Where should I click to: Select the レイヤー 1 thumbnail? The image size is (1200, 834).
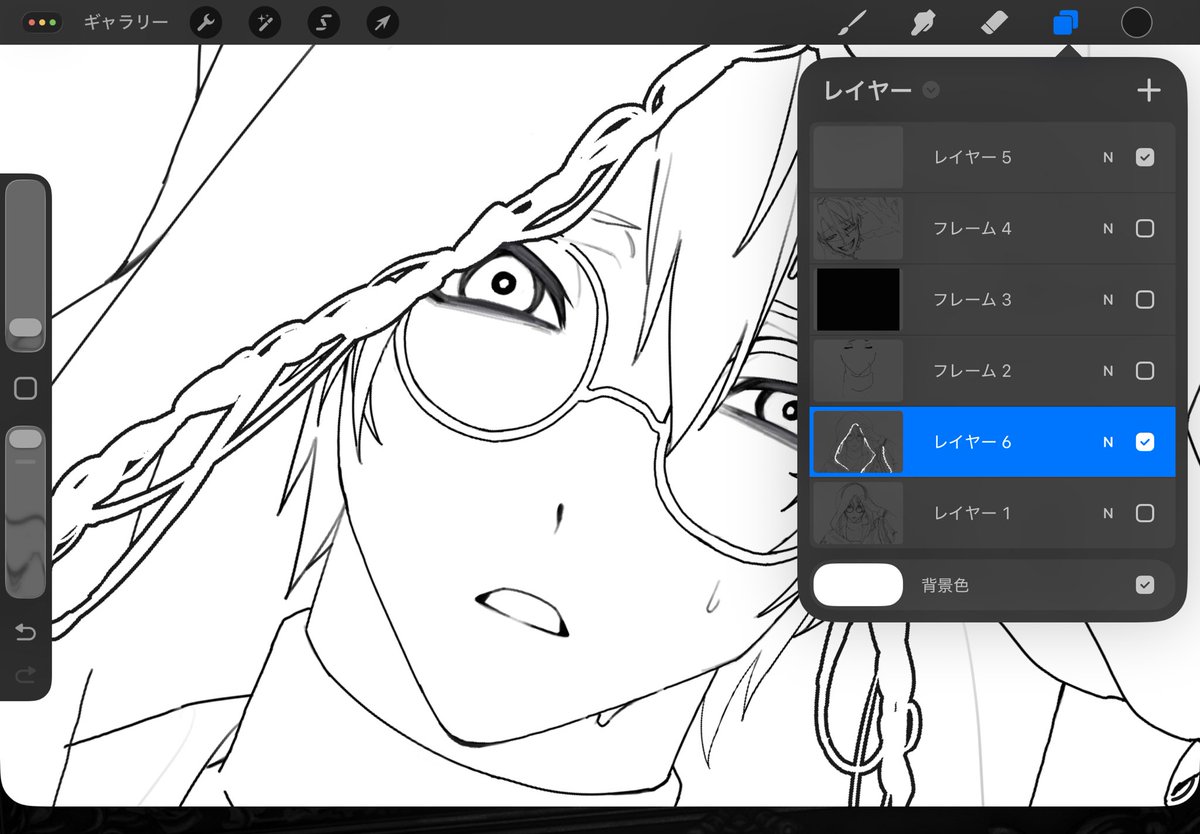(x=859, y=513)
